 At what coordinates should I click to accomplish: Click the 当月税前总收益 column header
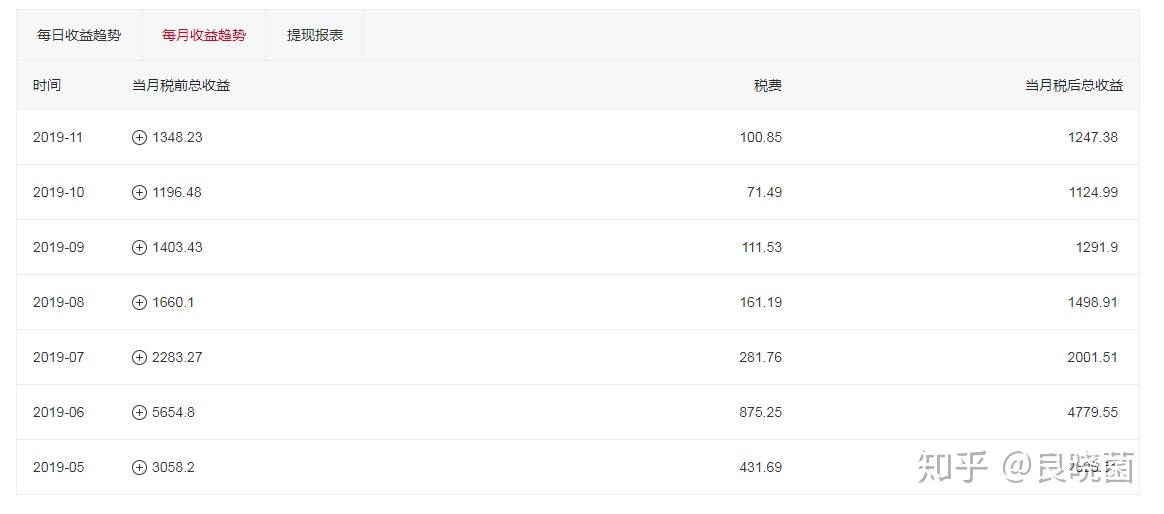tap(181, 85)
